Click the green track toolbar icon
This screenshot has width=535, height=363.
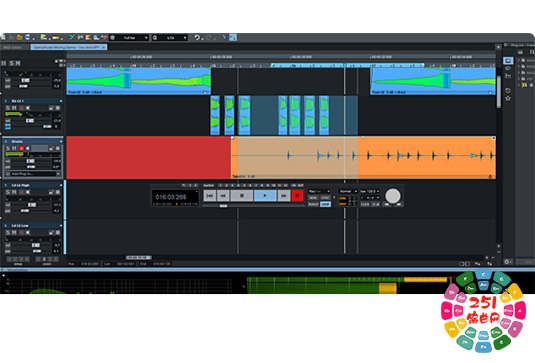[x=44, y=37]
